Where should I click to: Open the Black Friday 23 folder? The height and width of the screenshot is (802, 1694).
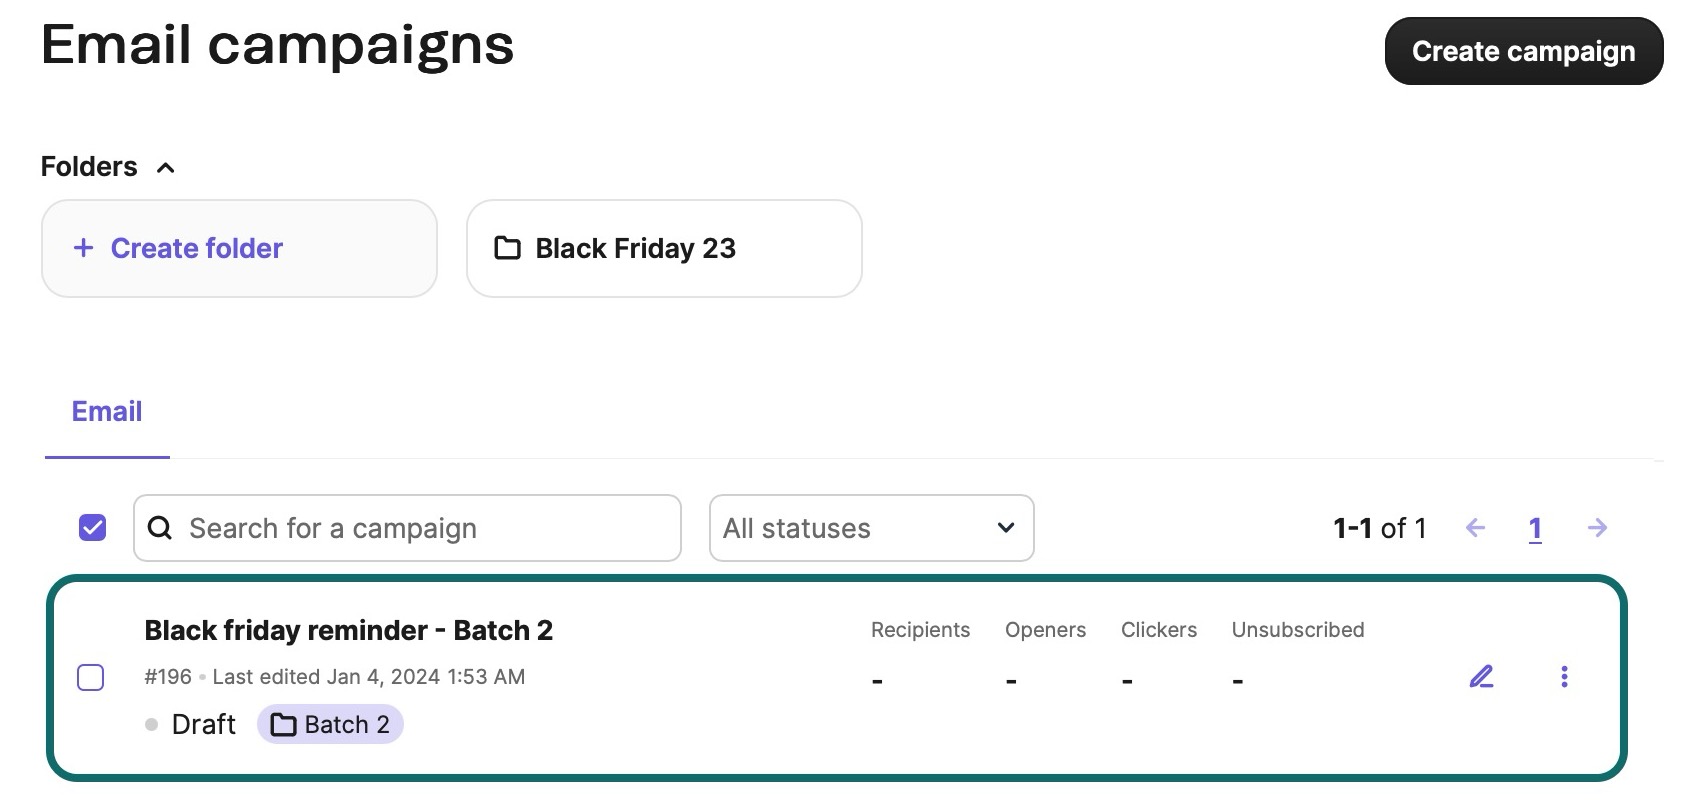(x=664, y=248)
